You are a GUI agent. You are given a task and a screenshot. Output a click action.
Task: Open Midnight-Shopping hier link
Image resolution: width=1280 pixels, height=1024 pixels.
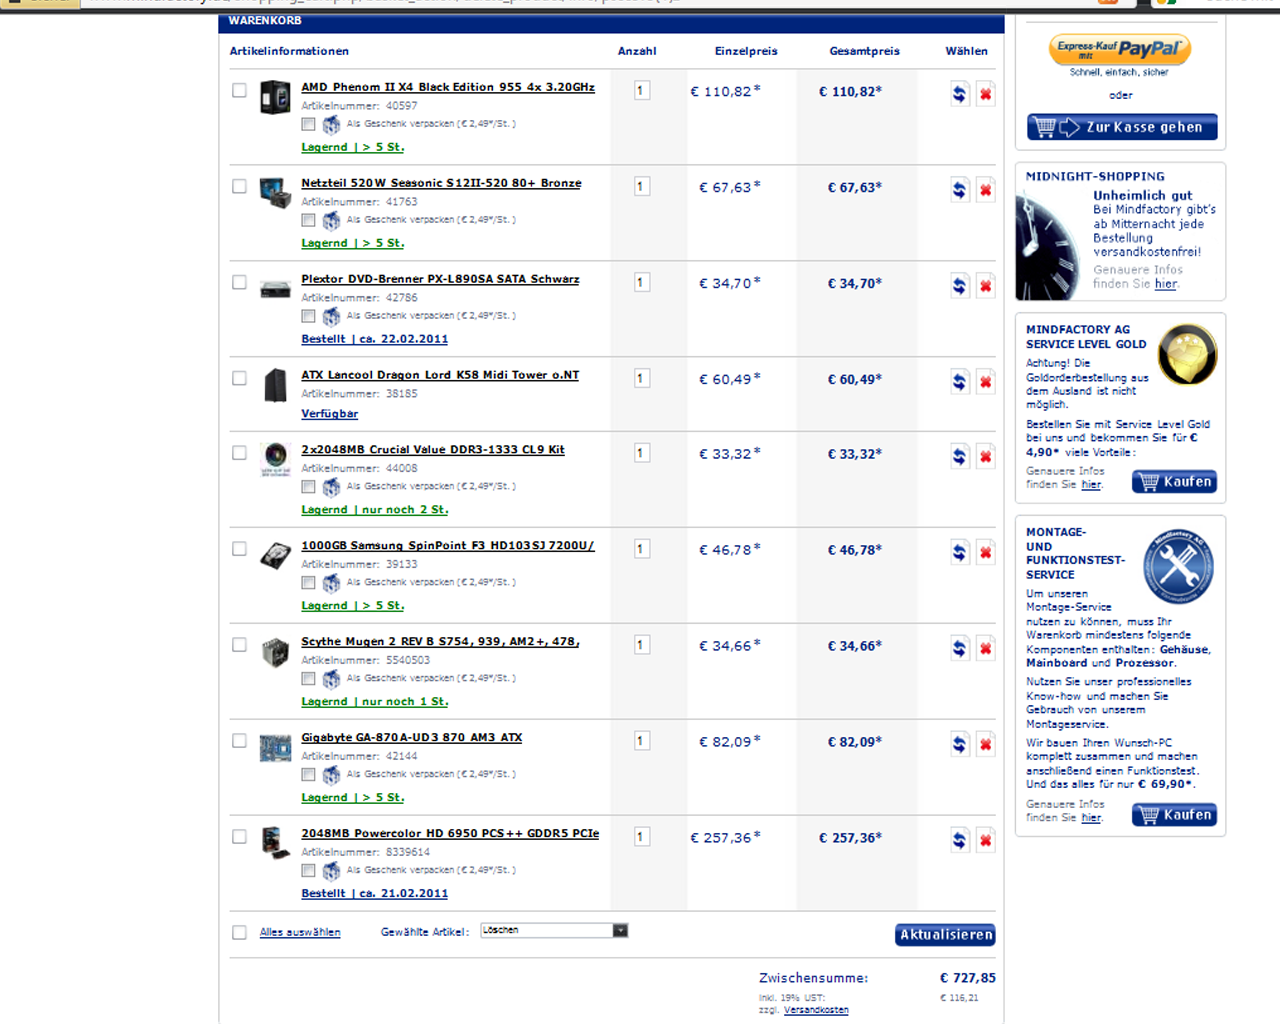tap(1166, 284)
